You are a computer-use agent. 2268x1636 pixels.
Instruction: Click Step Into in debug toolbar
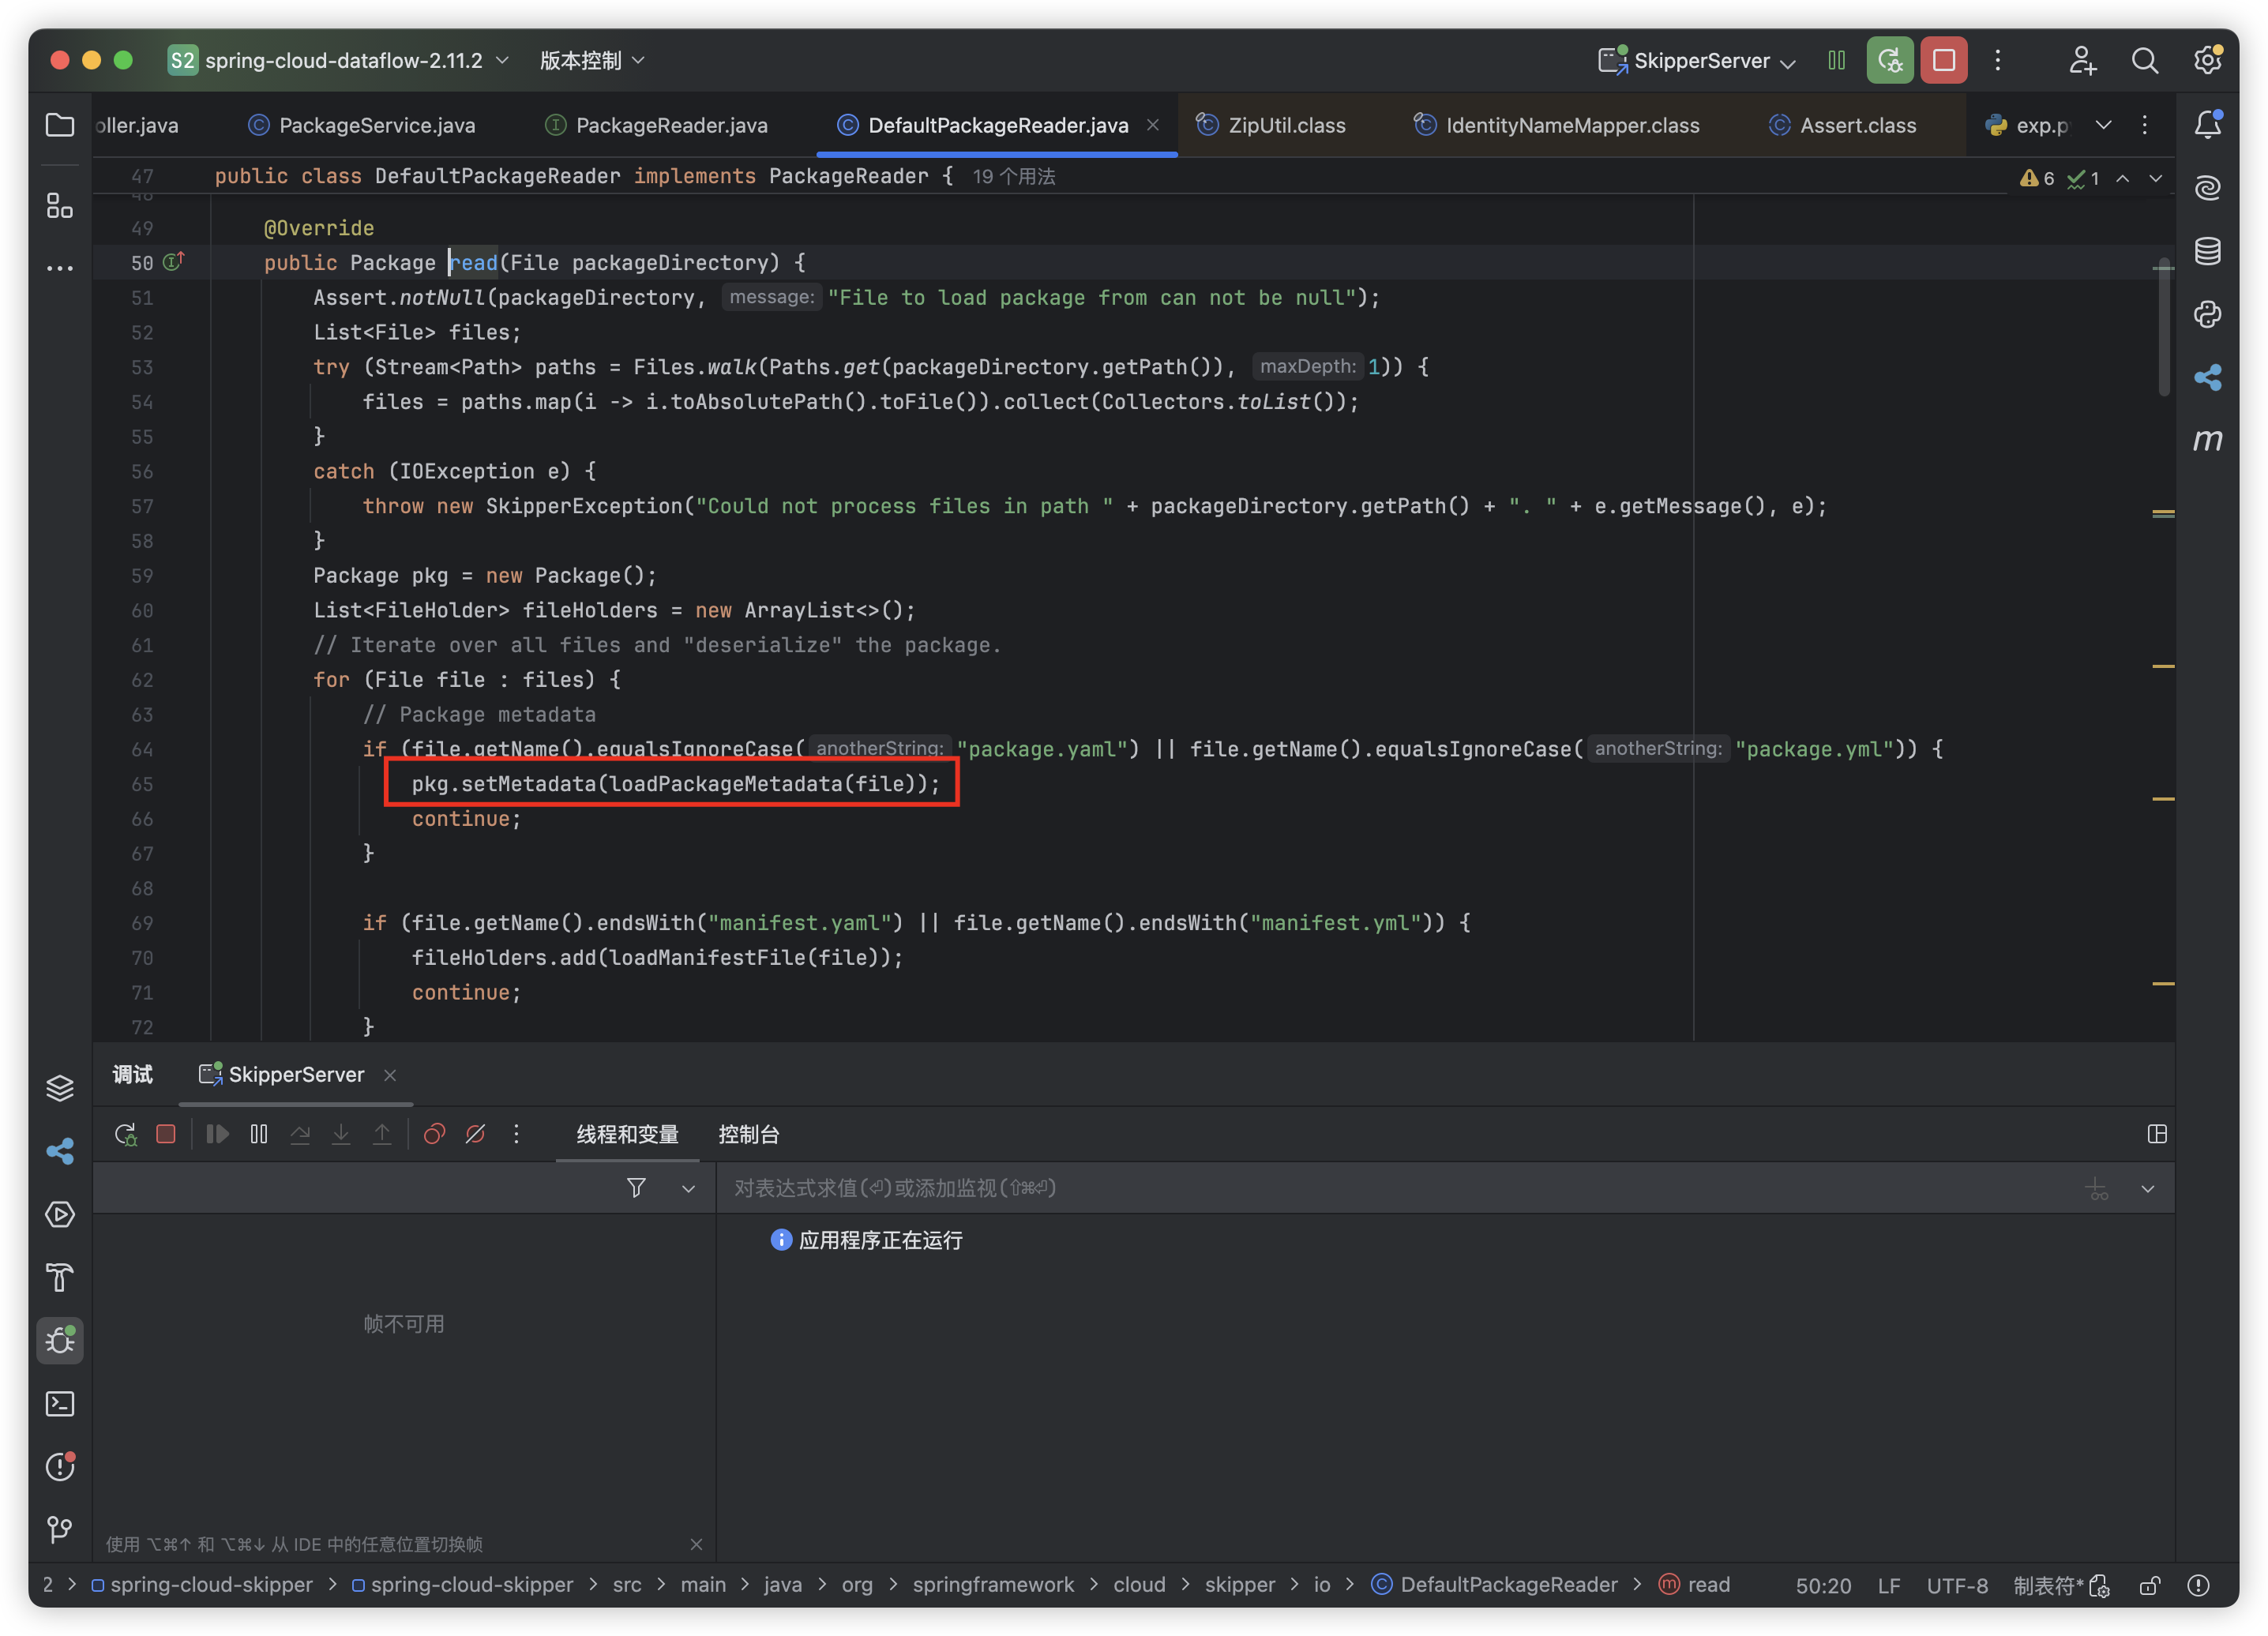[341, 1134]
